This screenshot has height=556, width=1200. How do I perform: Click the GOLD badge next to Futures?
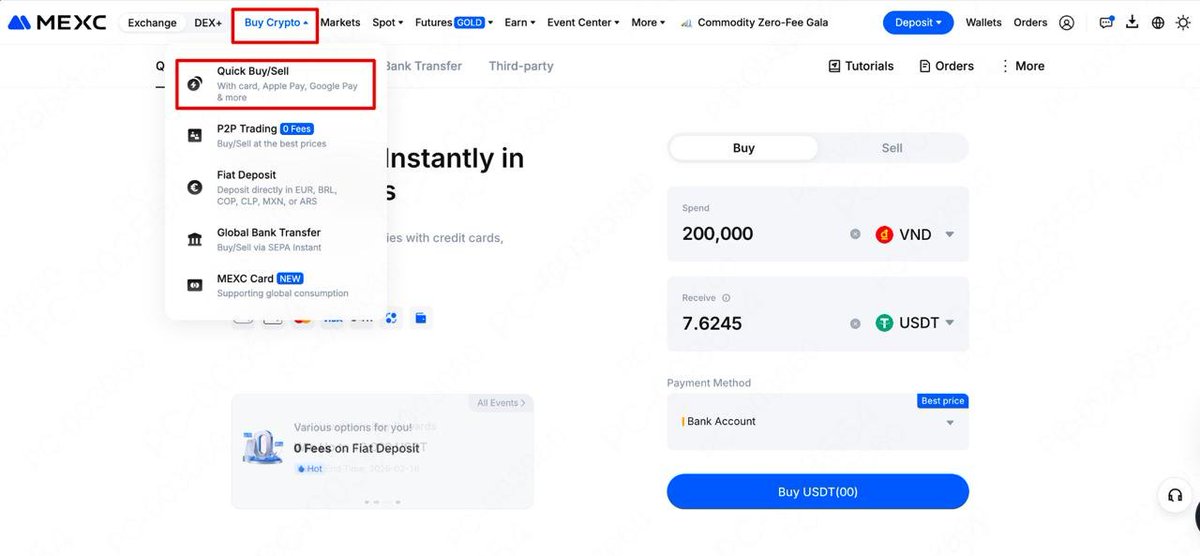469,22
